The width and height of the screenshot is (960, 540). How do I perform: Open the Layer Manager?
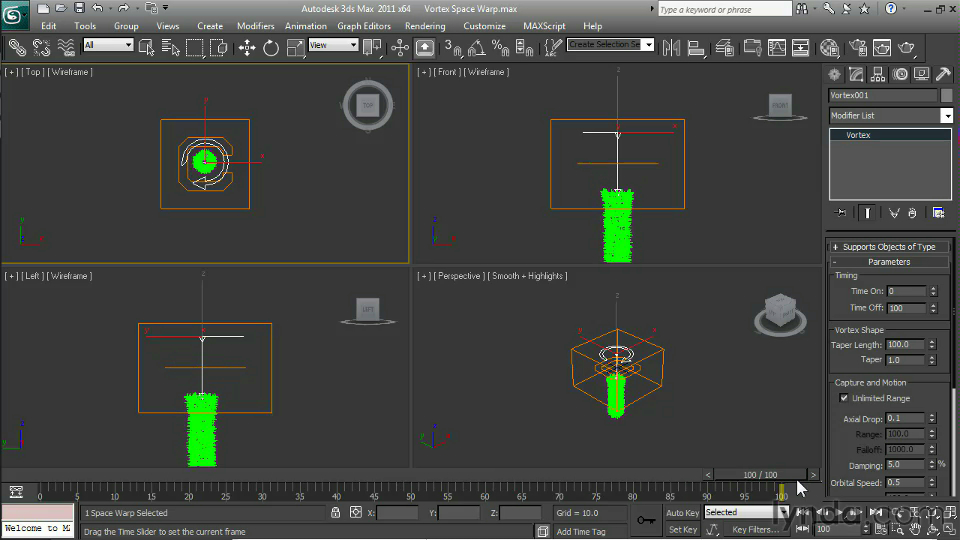pos(724,47)
